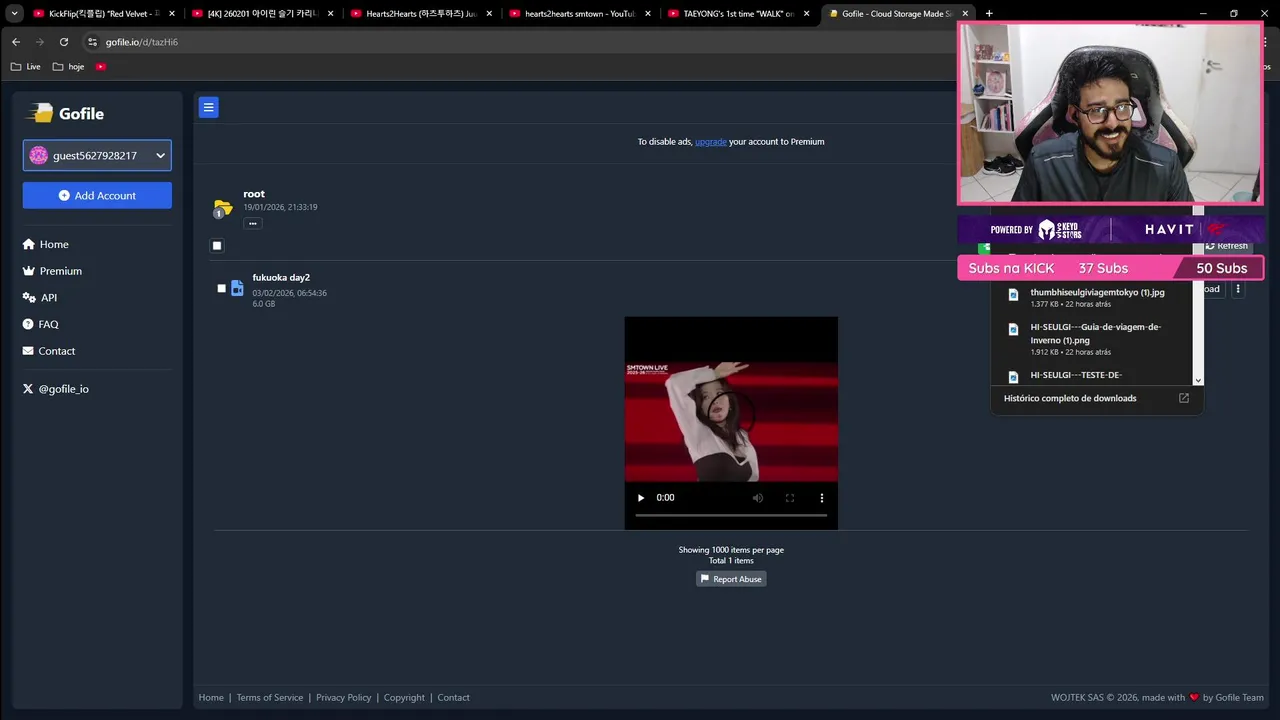Expand the guest5627928217 account dropdown
Screen dimensions: 1280x720
click(97, 155)
